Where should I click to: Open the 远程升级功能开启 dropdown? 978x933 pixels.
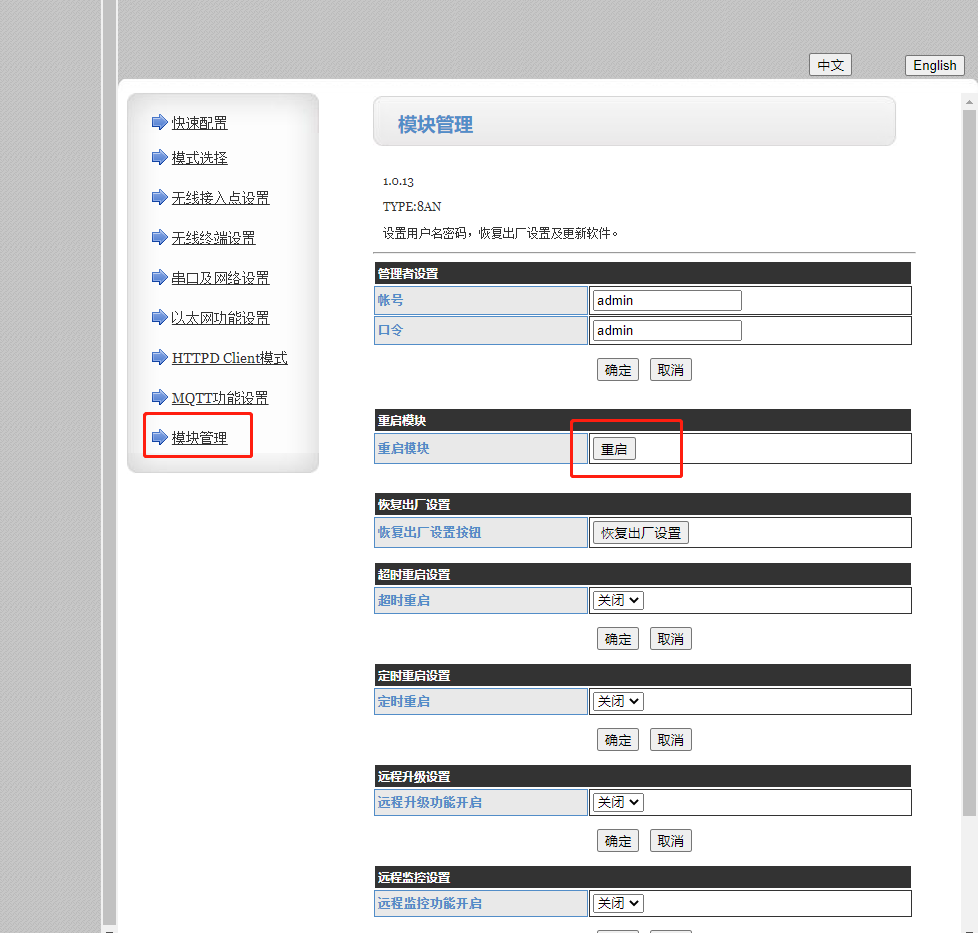click(618, 803)
